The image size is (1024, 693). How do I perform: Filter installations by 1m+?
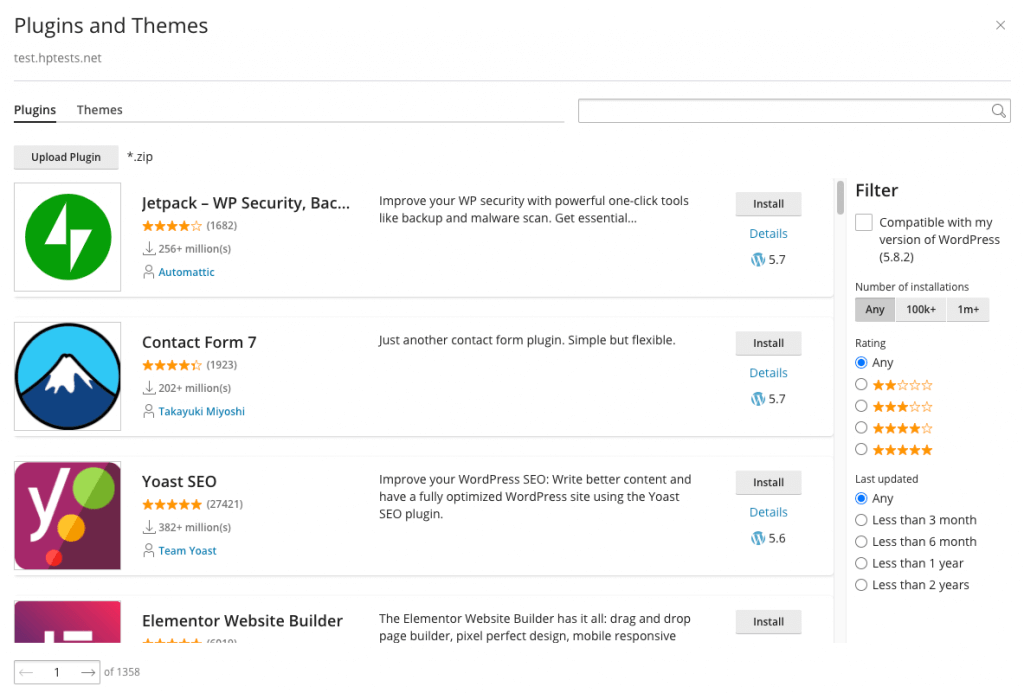tap(968, 310)
